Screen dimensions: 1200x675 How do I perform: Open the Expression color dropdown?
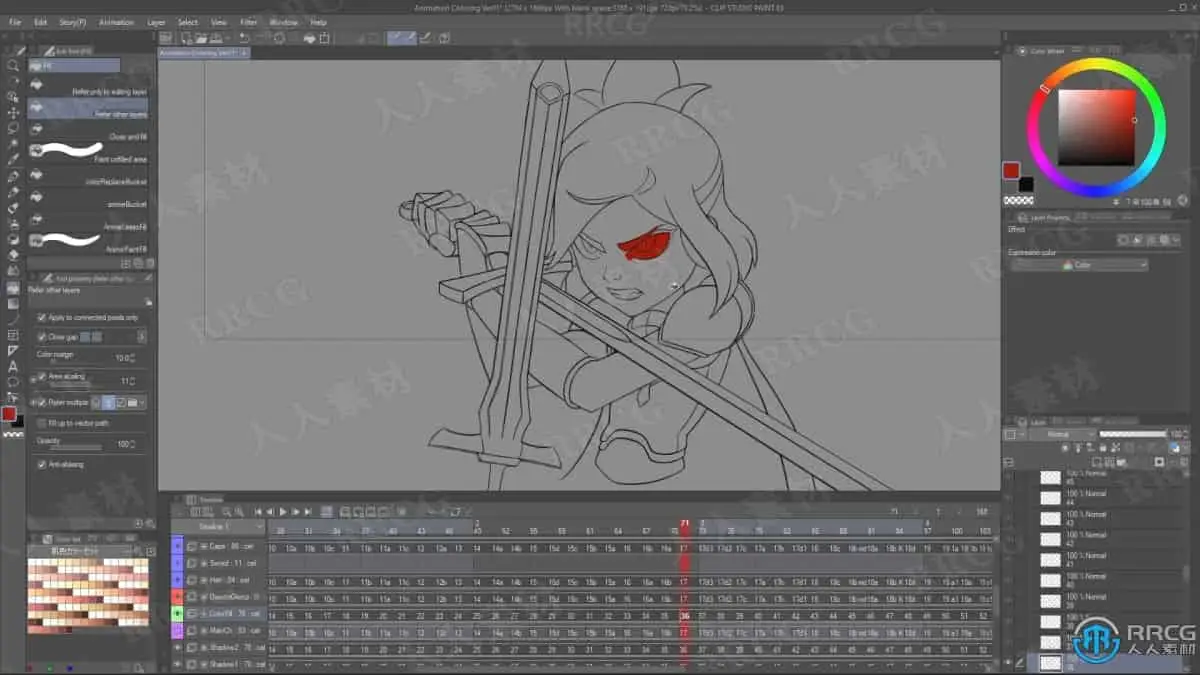tap(1079, 265)
